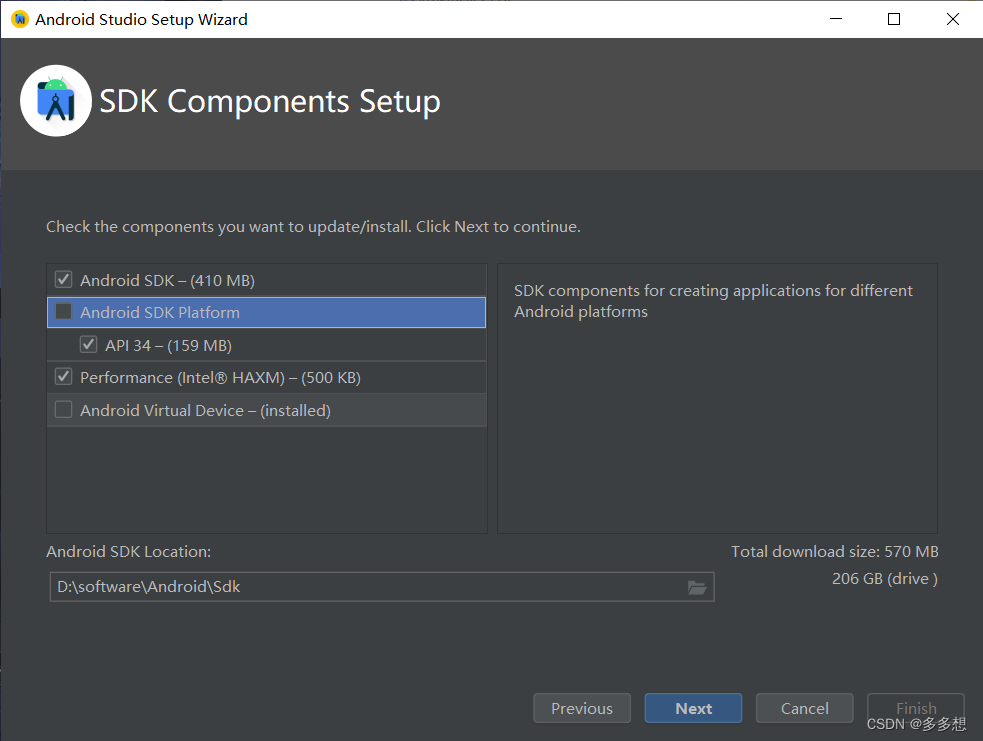Select the Android SDK – (410 MB) row
983x741 pixels.
(266, 280)
